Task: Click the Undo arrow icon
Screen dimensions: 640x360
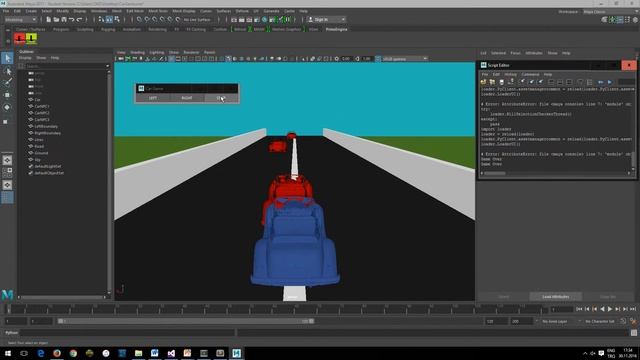Action: click(71, 20)
